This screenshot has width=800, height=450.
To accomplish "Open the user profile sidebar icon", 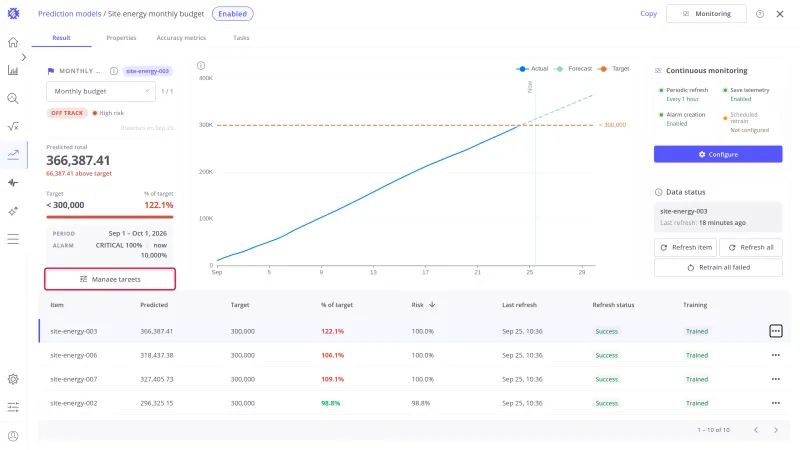I will [x=13, y=436].
